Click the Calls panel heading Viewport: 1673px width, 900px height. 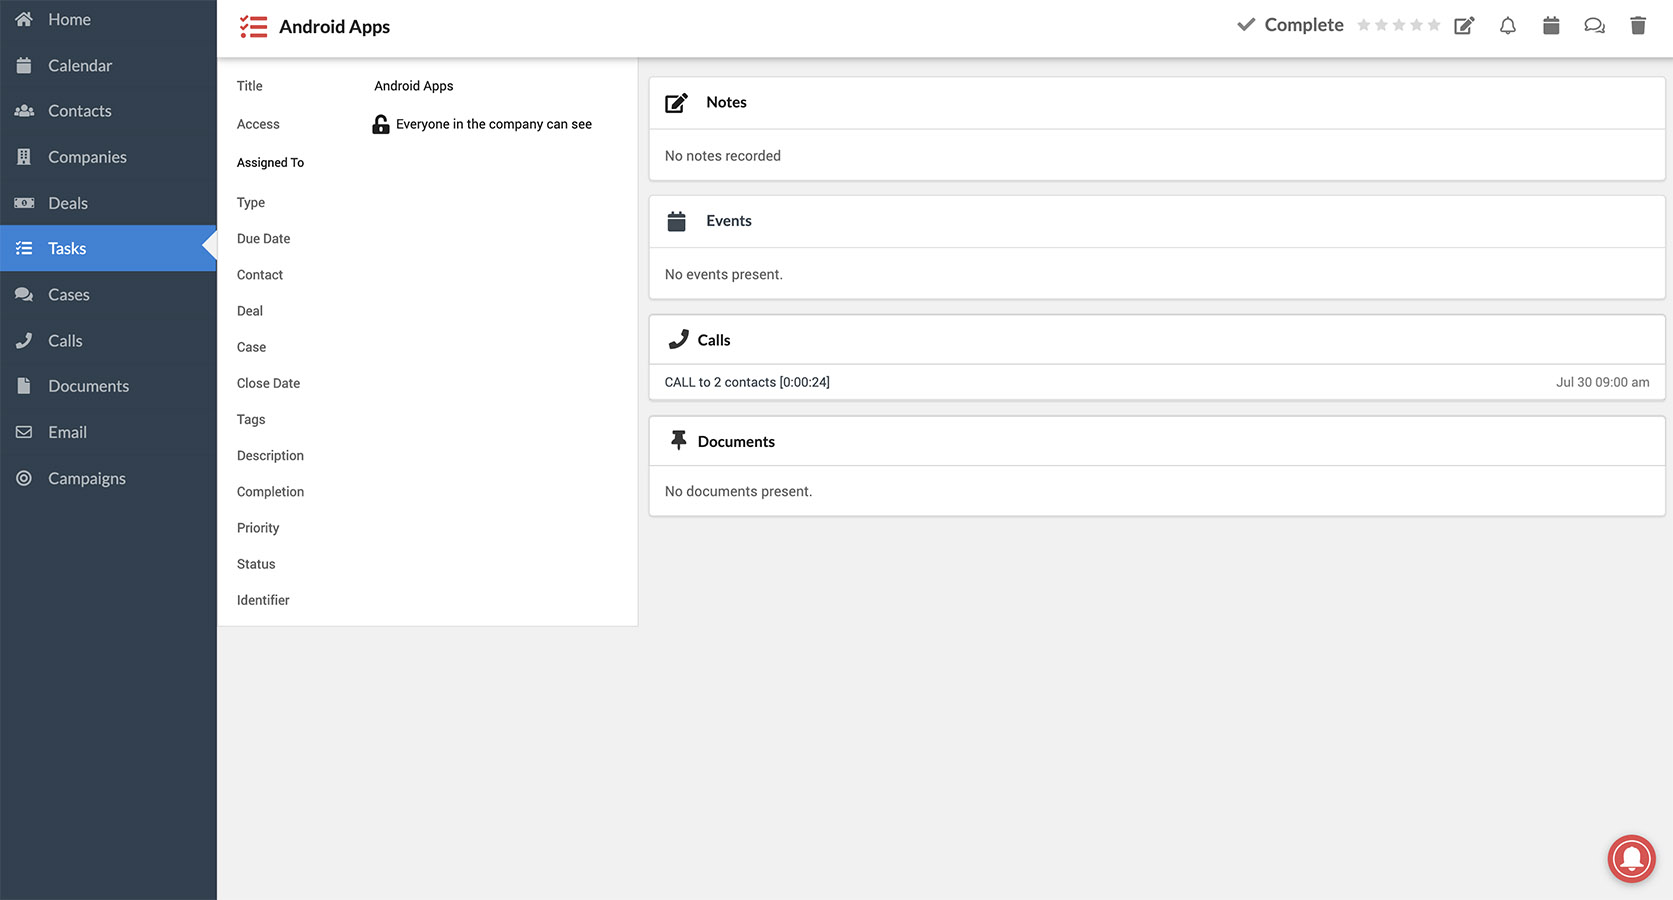[714, 340]
